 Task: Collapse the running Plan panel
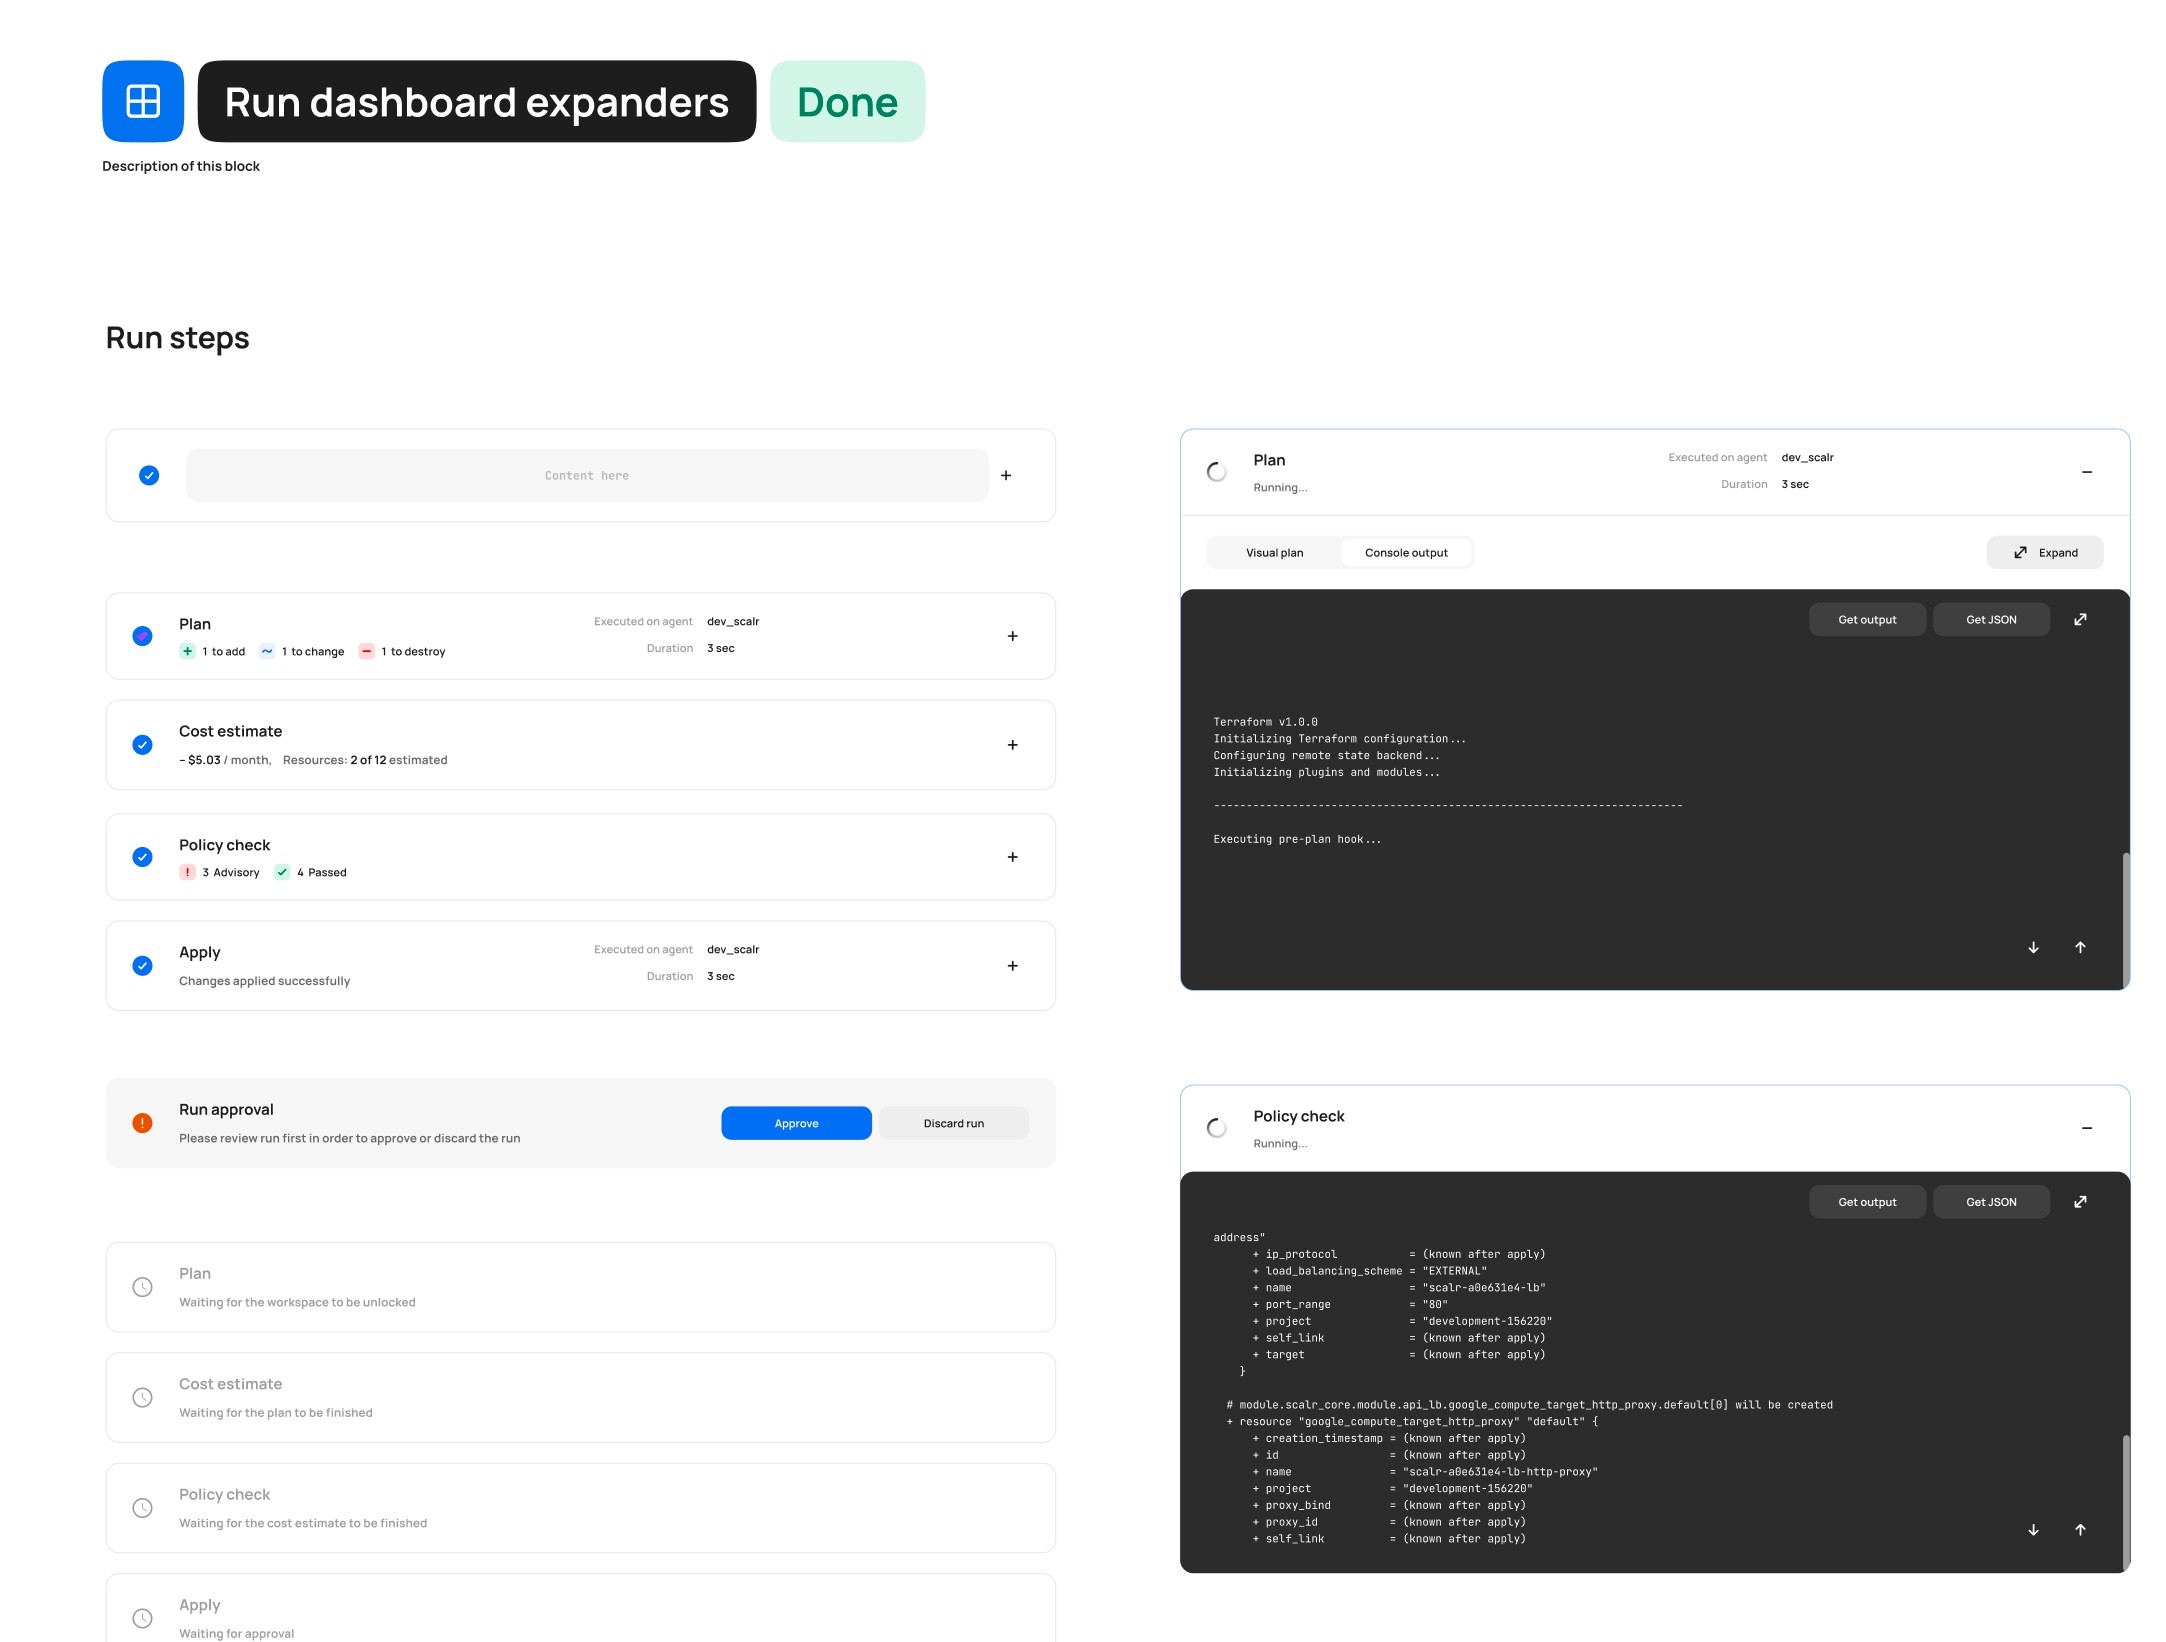(x=2086, y=472)
